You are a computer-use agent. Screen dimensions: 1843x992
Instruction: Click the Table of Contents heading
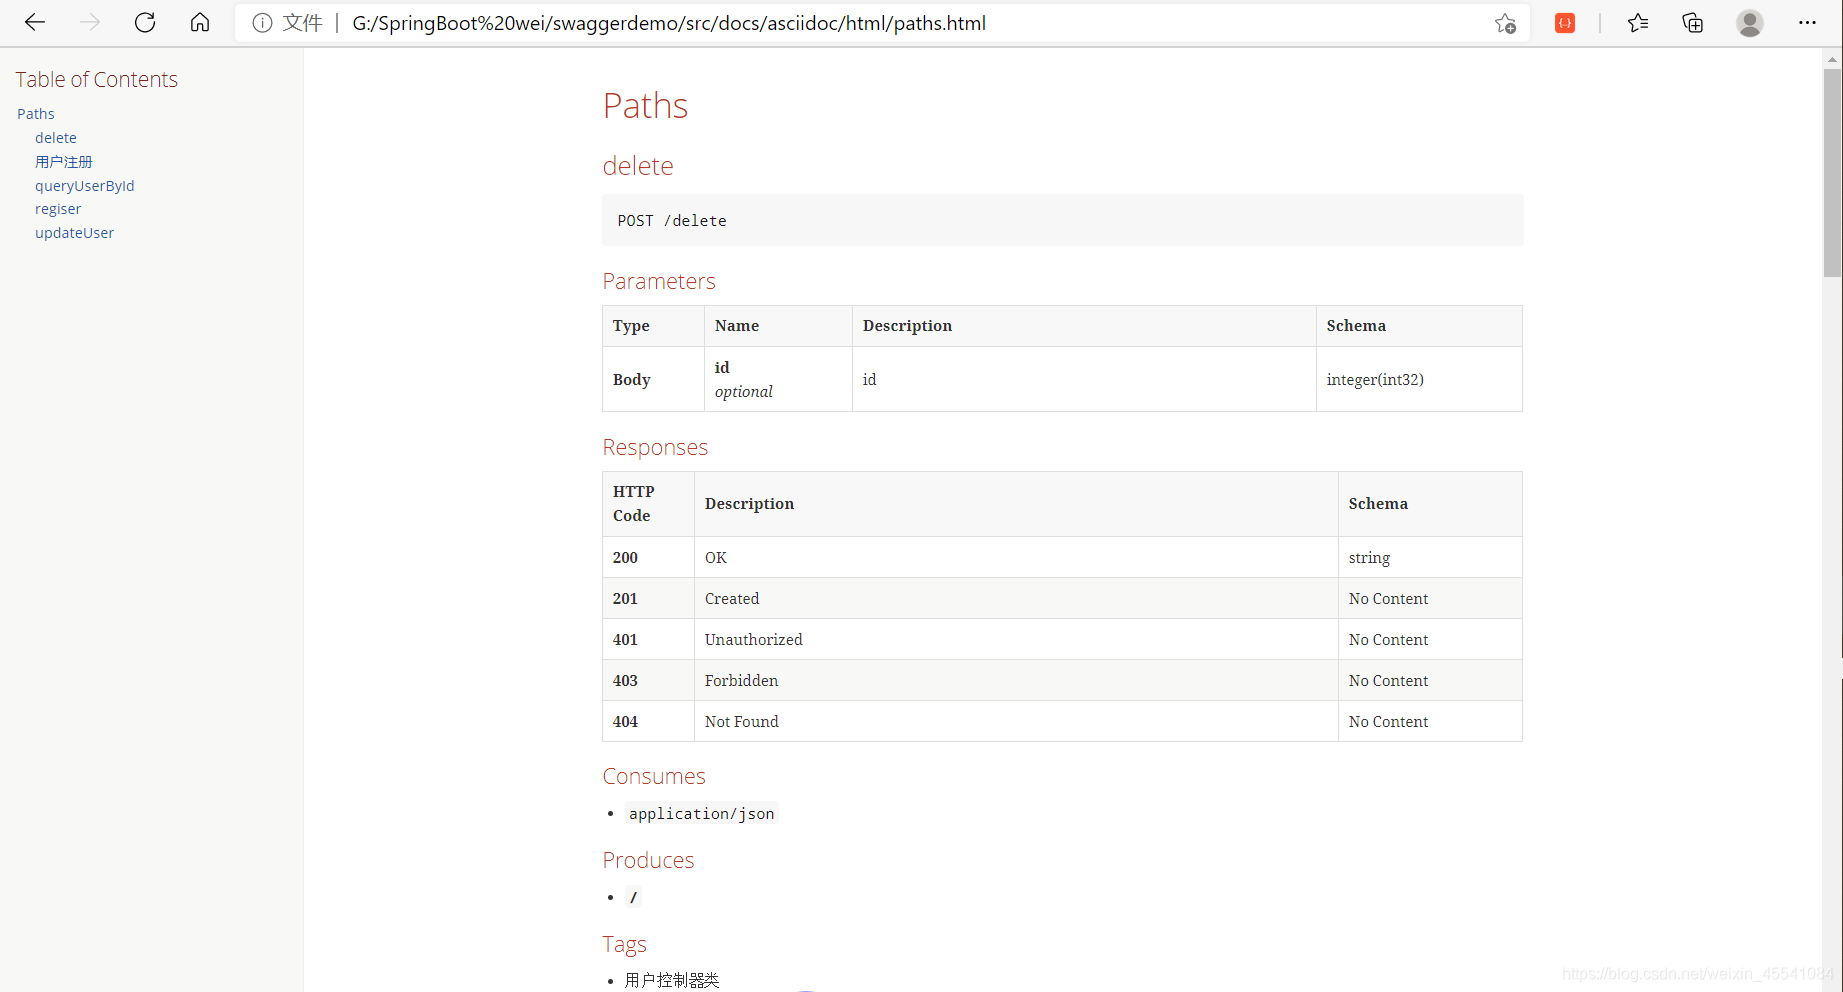(96, 79)
